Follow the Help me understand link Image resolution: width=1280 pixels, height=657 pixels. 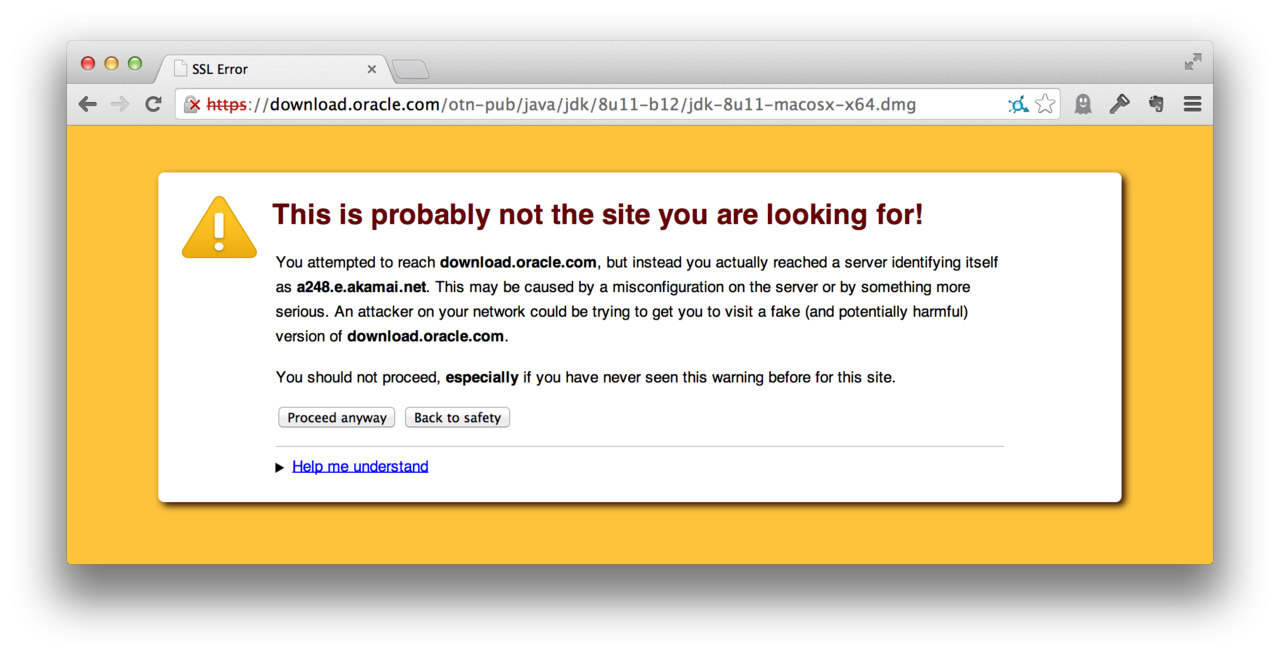(x=360, y=466)
